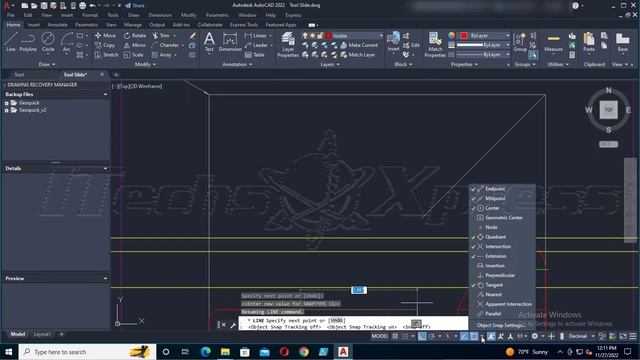Image resolution: width=640 pixels, height=360 pixels.
Task: Click the command line input field
Action: 353,324
